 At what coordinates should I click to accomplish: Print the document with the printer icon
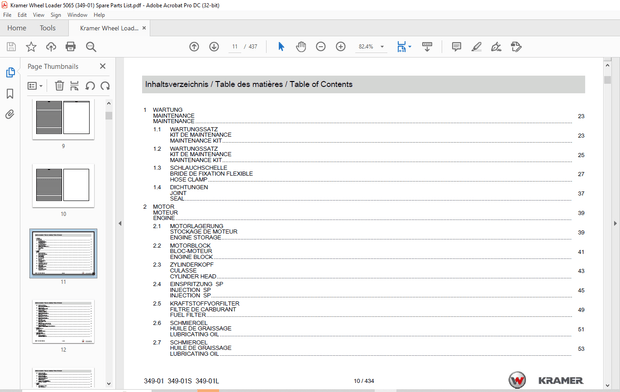point(70,47)
